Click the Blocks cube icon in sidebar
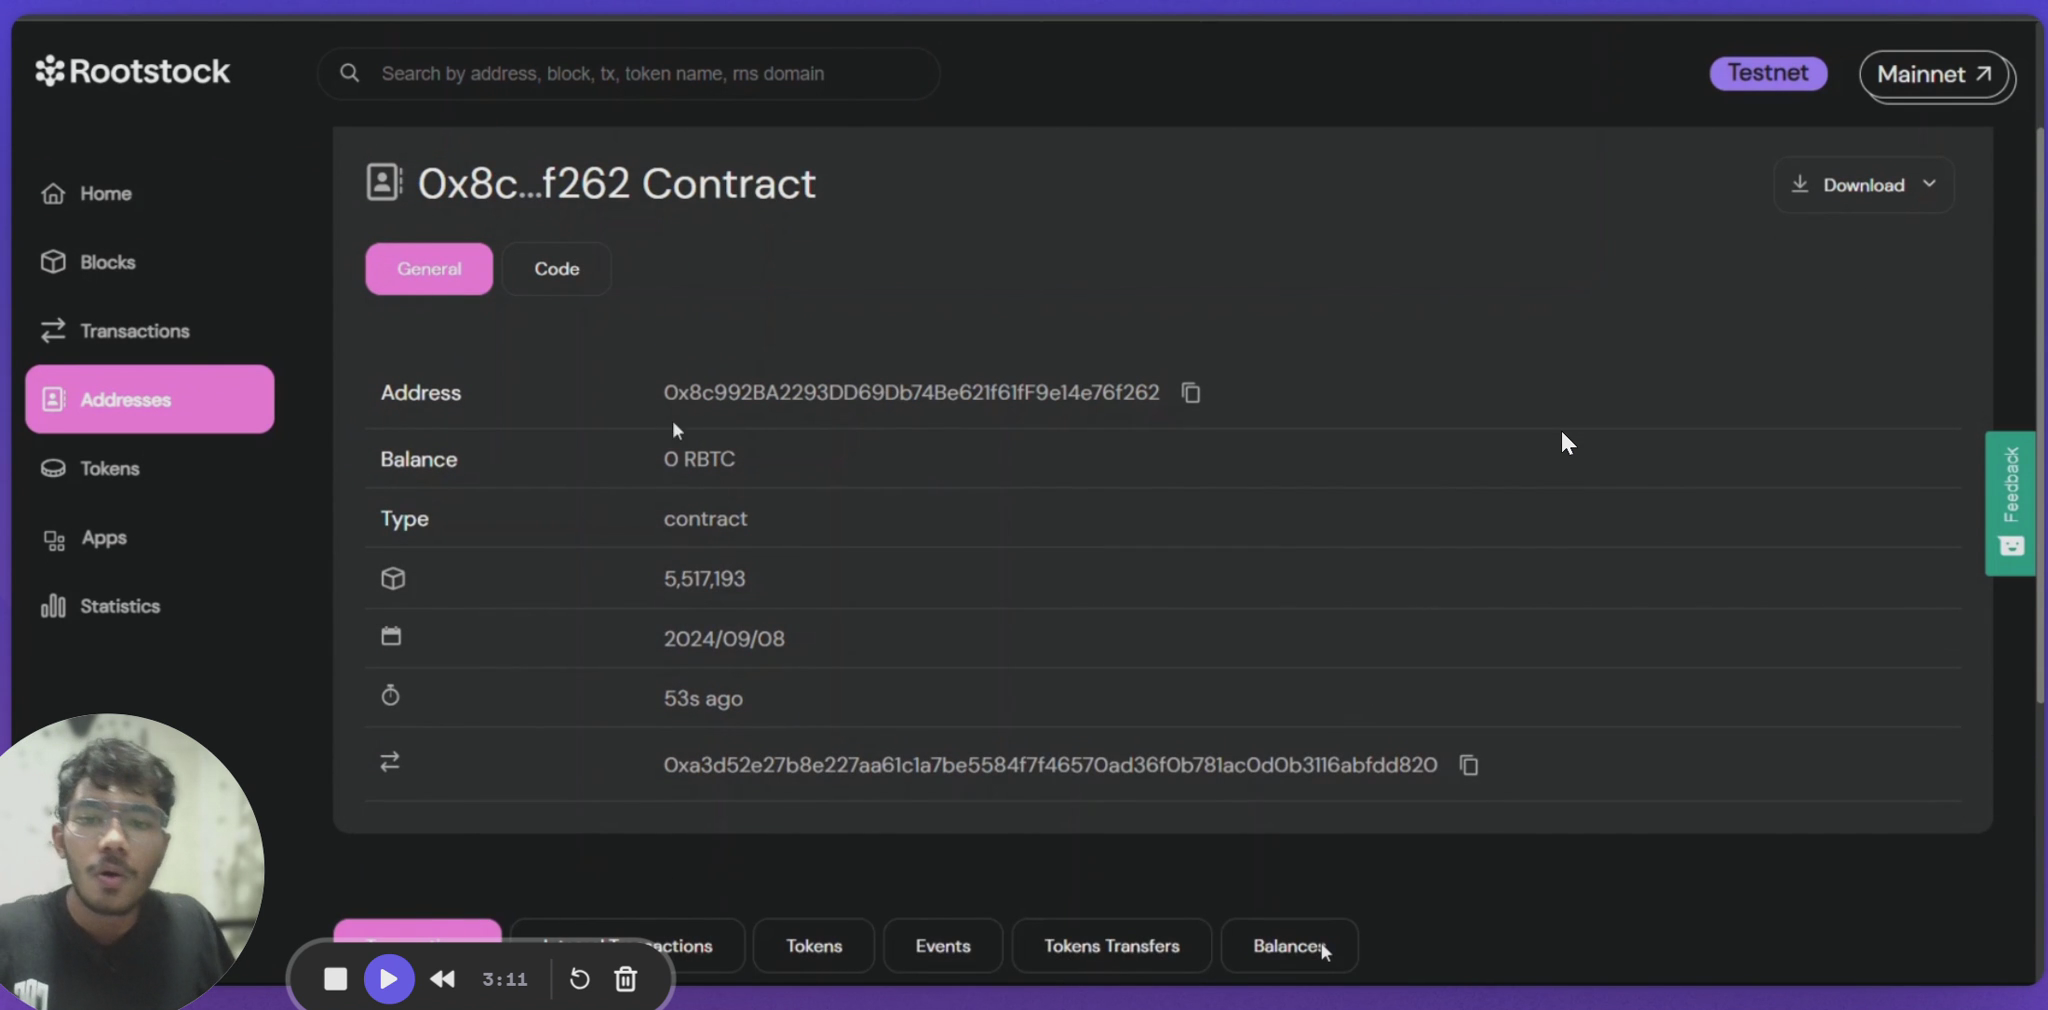2048x1010 pixels. click(x=53, y=262)
